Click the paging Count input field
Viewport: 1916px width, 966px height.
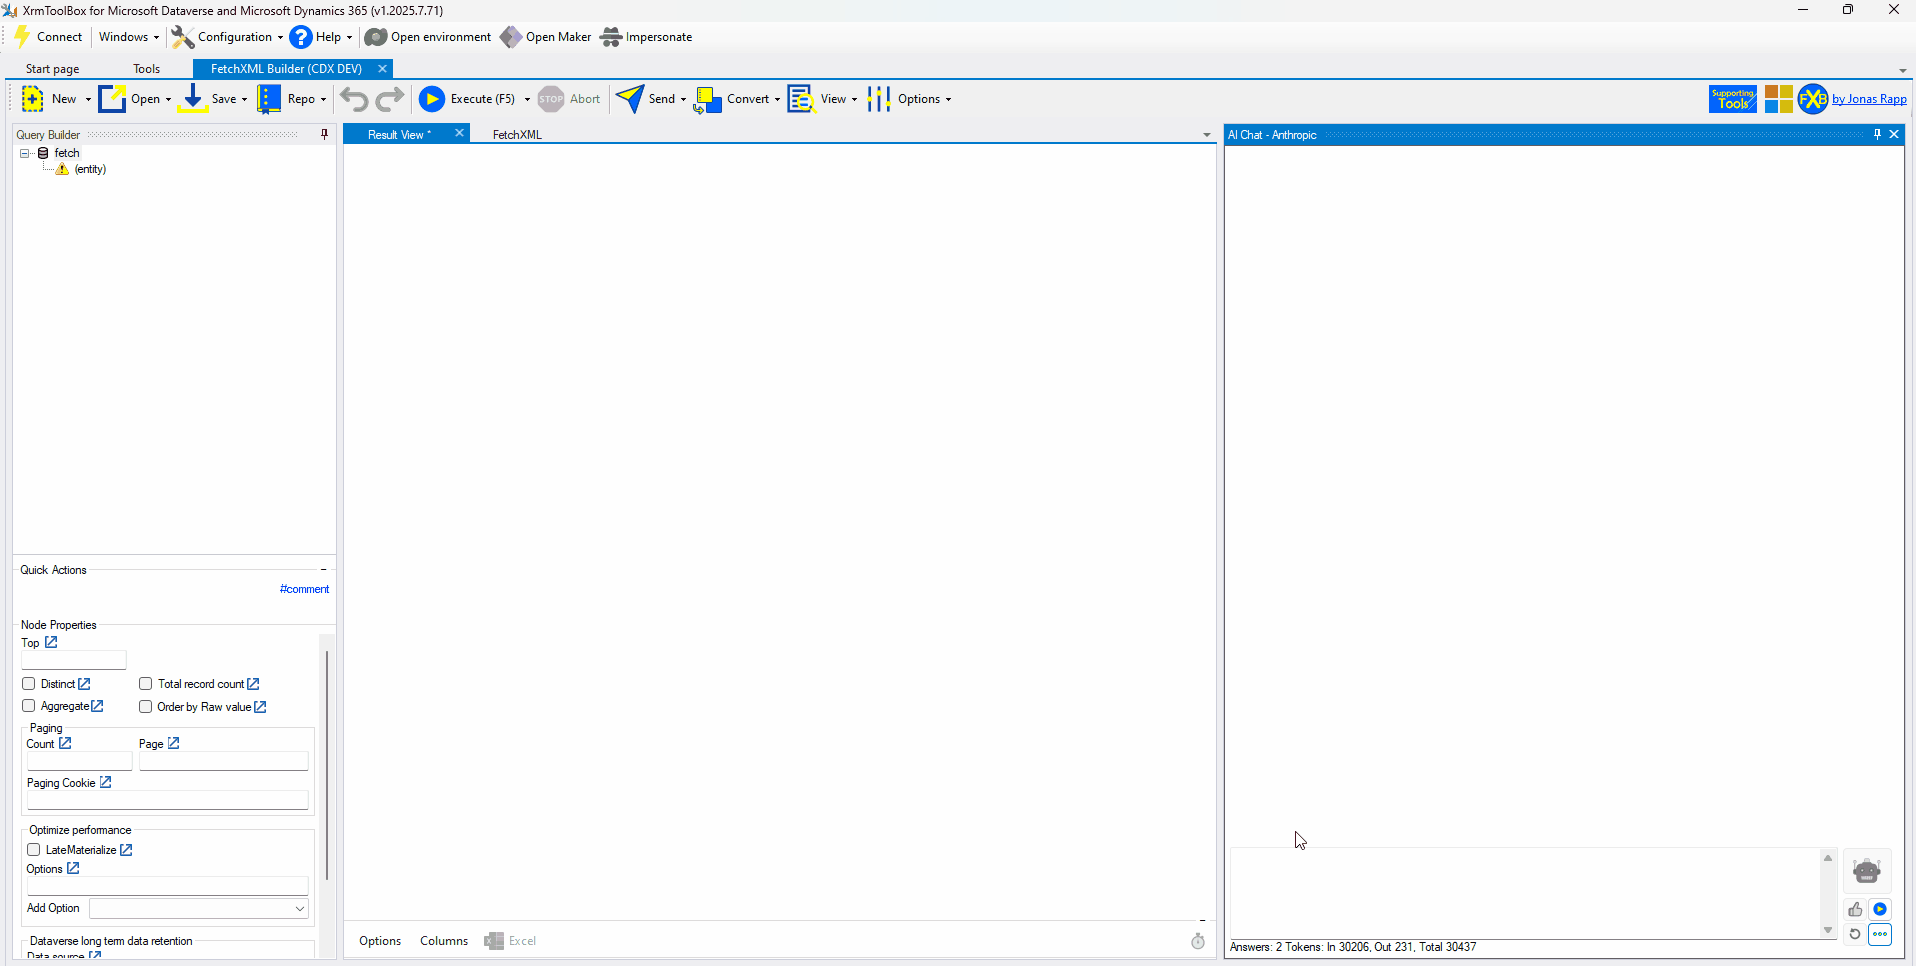tap(79, 761)
